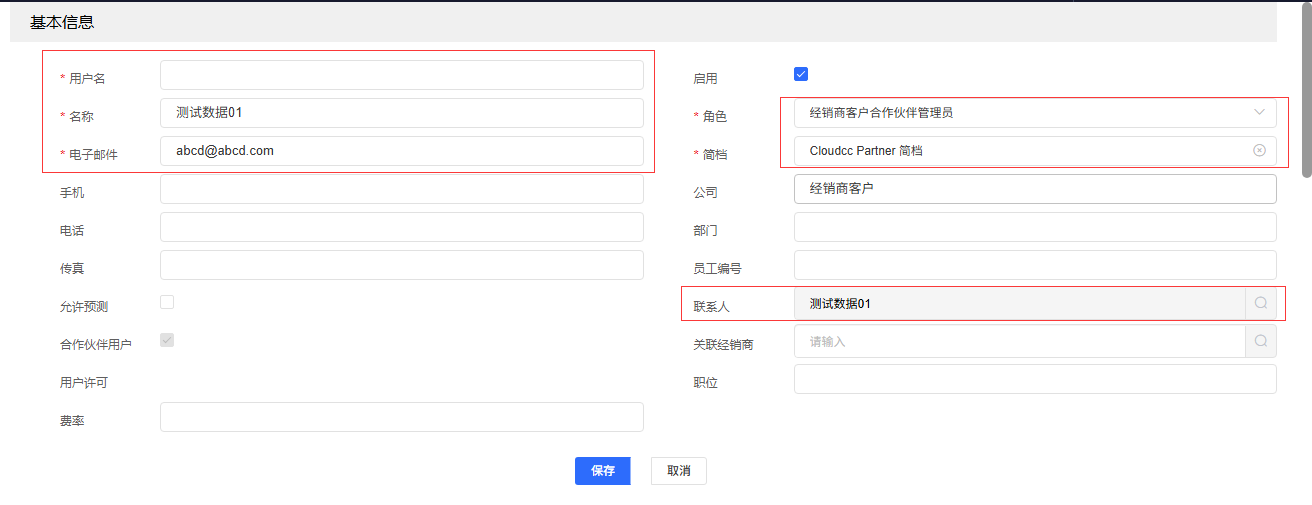
Task: Click the 公司 input field
Action: tap(1034, 189)
